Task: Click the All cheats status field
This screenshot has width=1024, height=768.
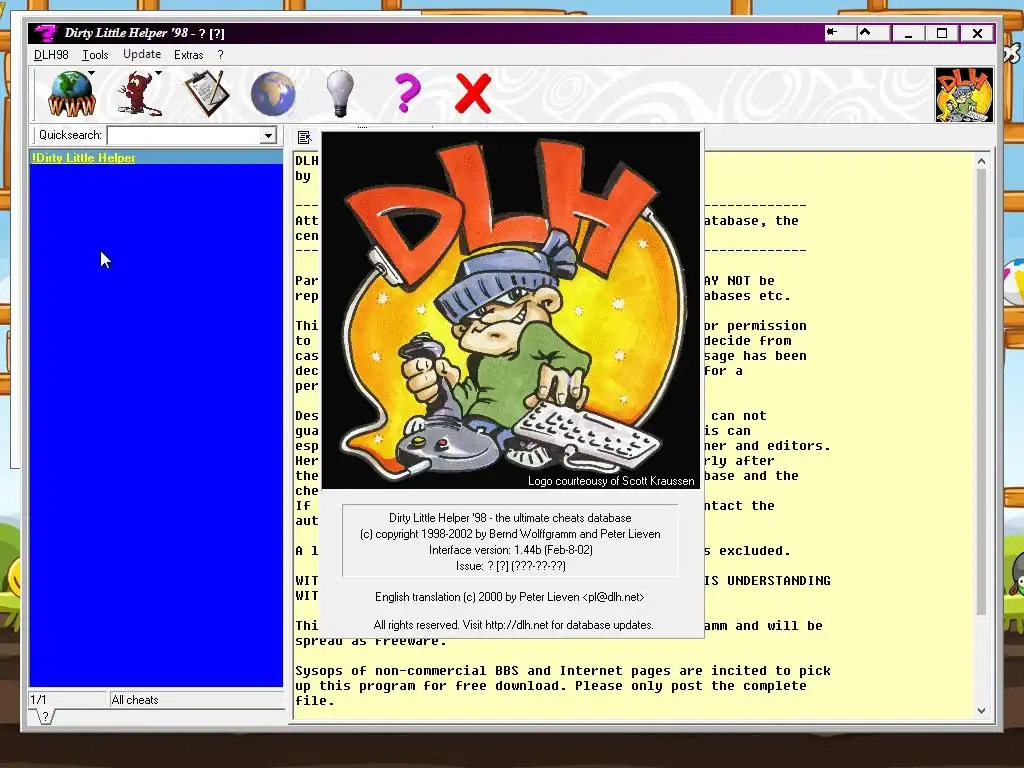Action: pos(196,699)
